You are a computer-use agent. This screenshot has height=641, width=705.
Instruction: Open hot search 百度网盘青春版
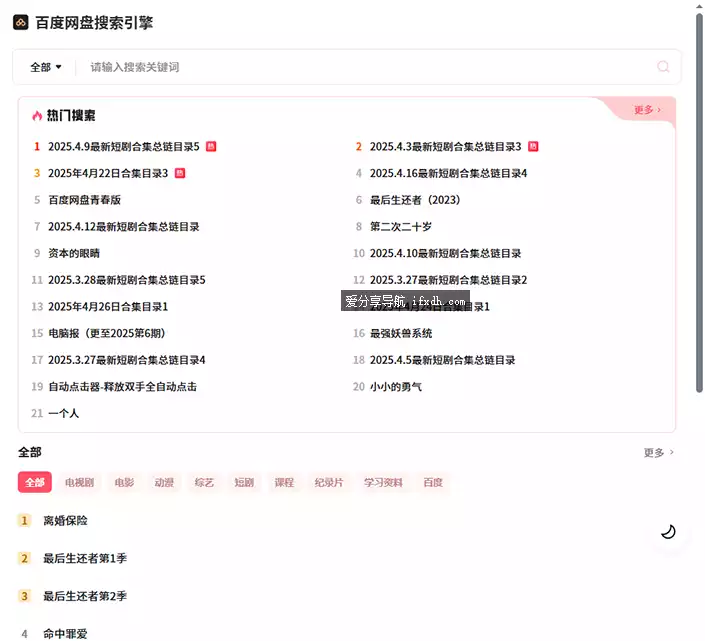point(85,200)
